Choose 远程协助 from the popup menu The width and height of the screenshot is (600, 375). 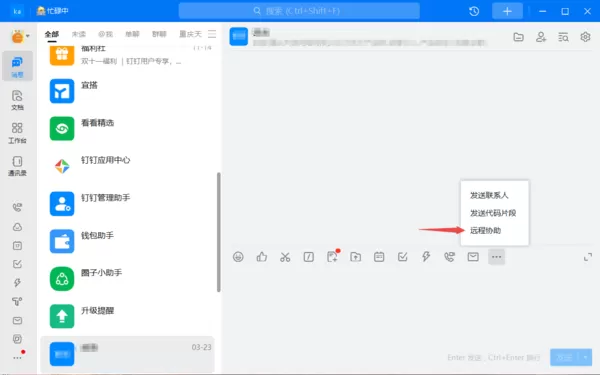pyautogui.click(x=485, y=230)
